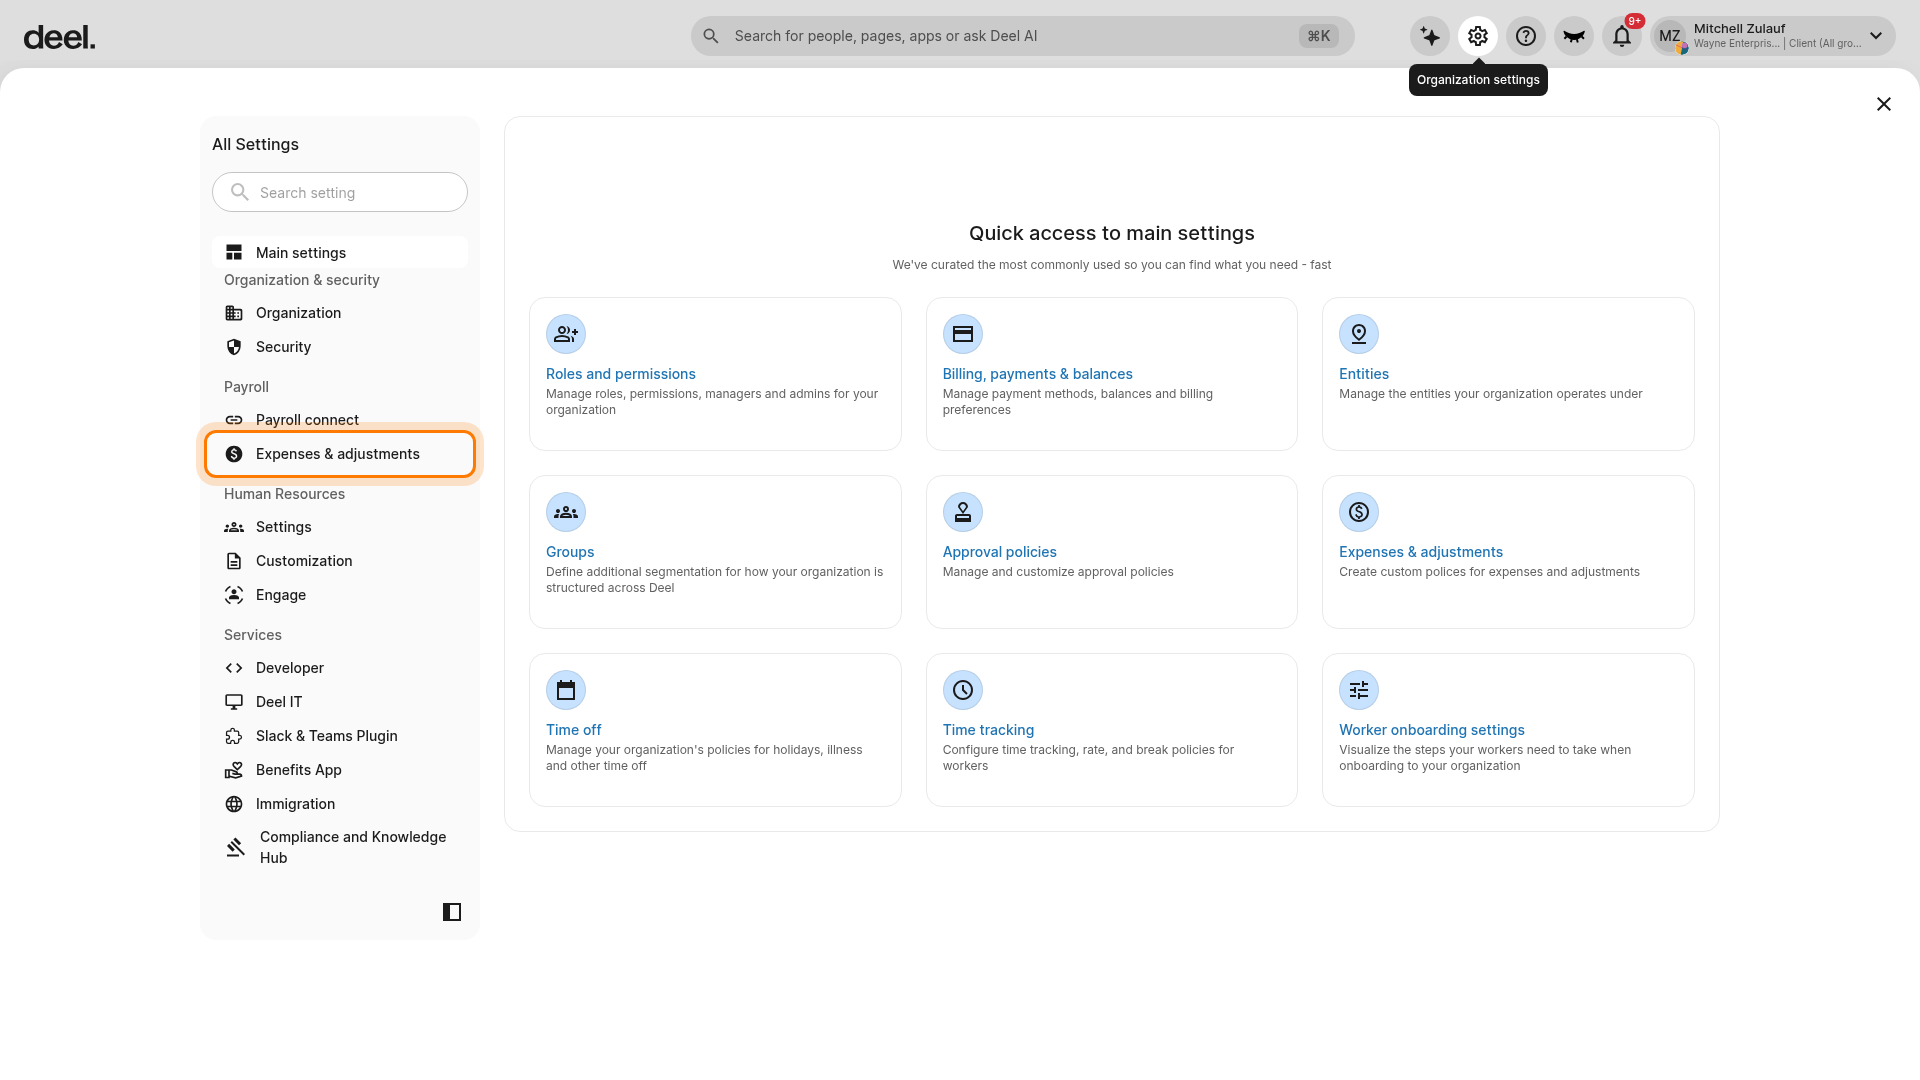Open Benefits App in sidebar
This screenshot has width=1920, height=1080.
340,770
